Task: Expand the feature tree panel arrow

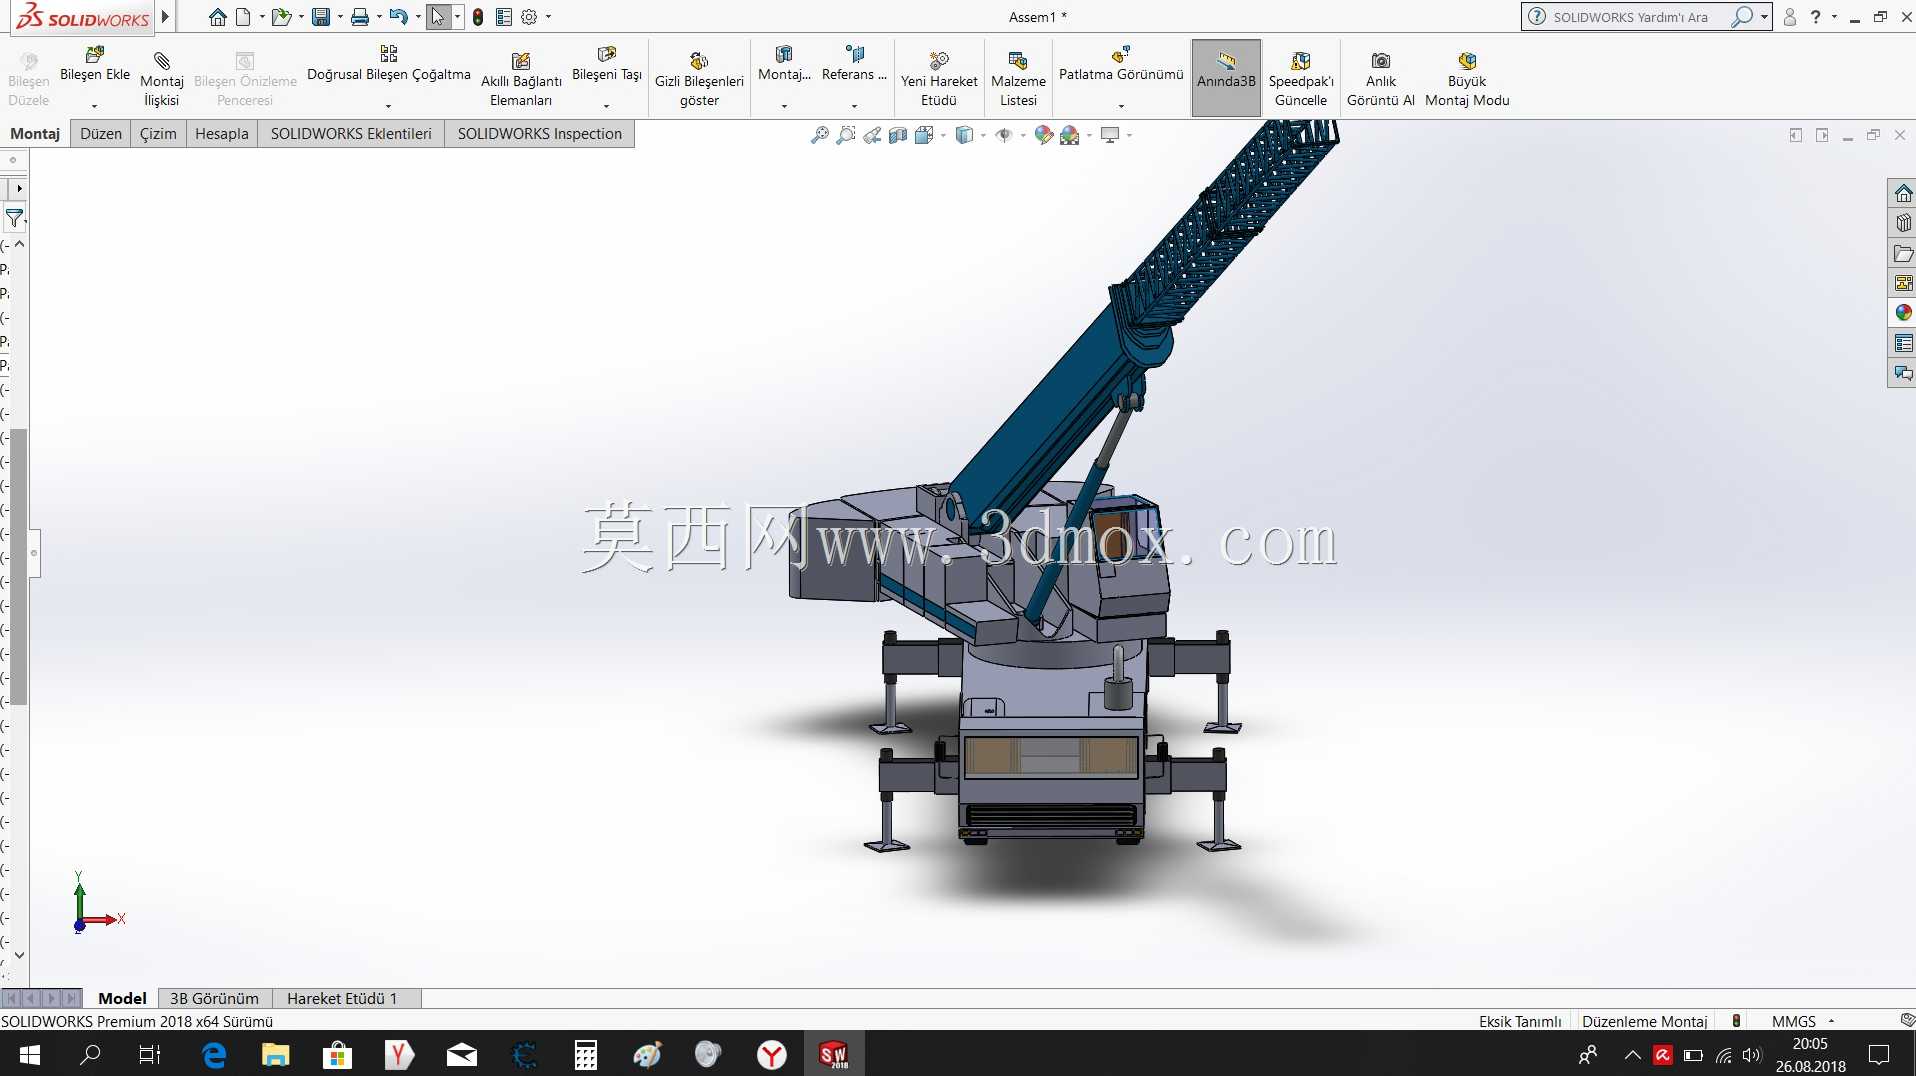Action: pos(19,188)
